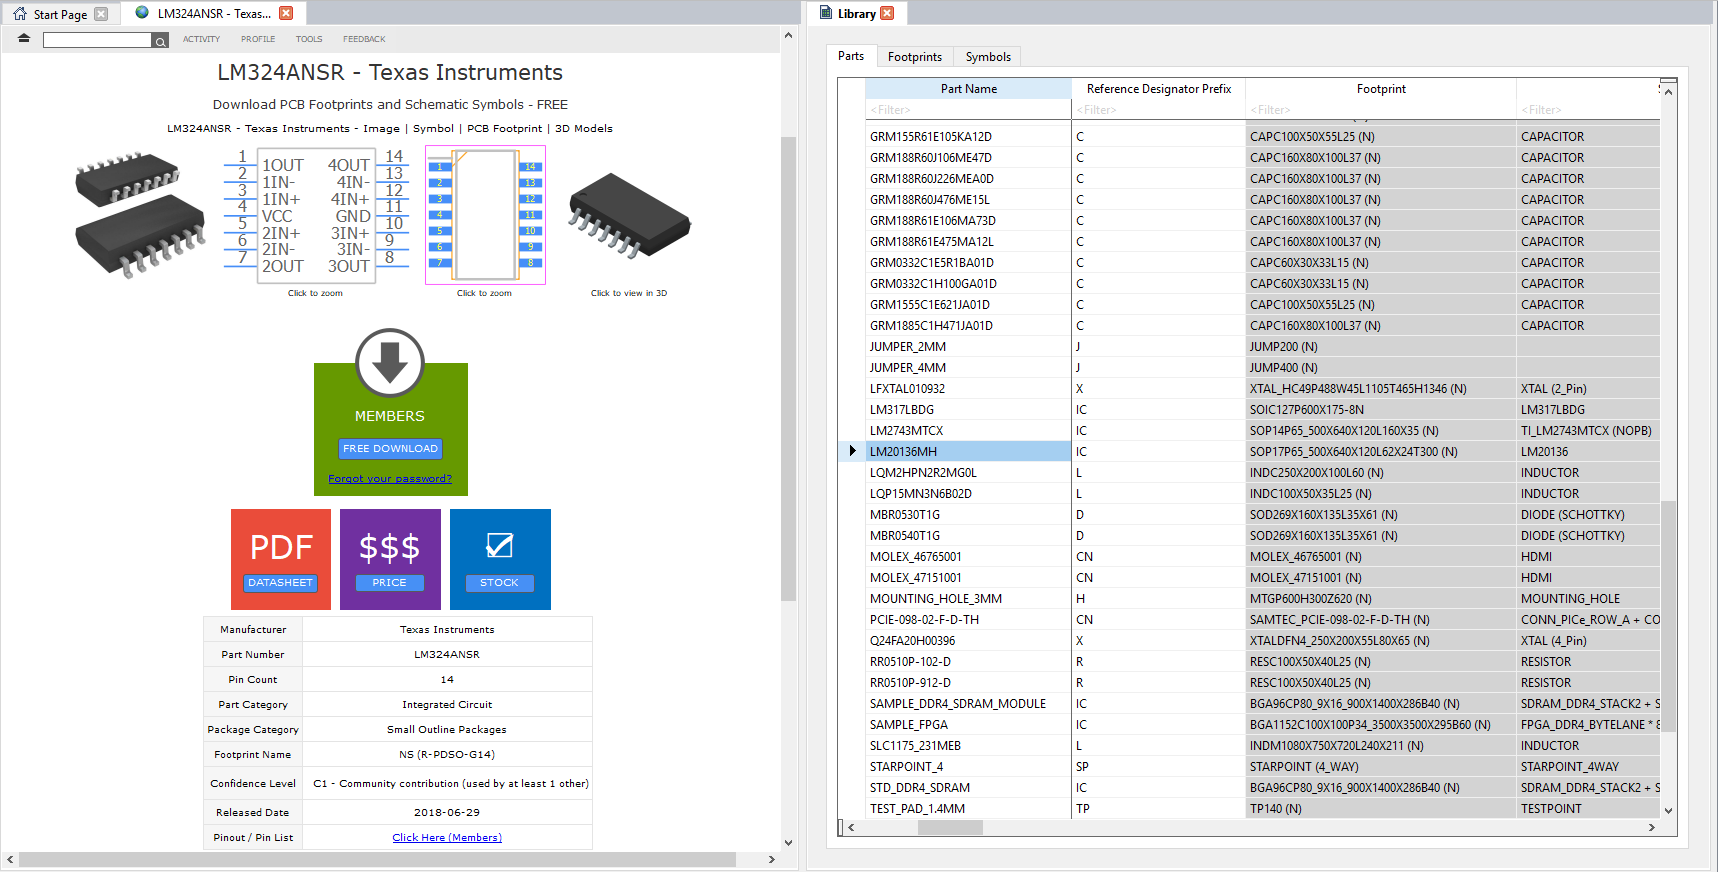Image resolution: width=1718 pixels, height=872 pixels.
Task: Switch to the Footprints tab
Action: (x=915, y=57)
